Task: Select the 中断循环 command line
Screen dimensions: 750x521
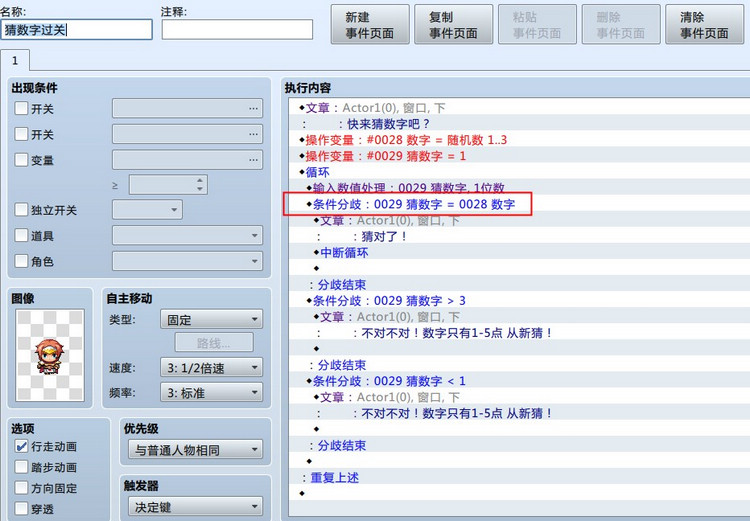Action: tap(519, 253)
